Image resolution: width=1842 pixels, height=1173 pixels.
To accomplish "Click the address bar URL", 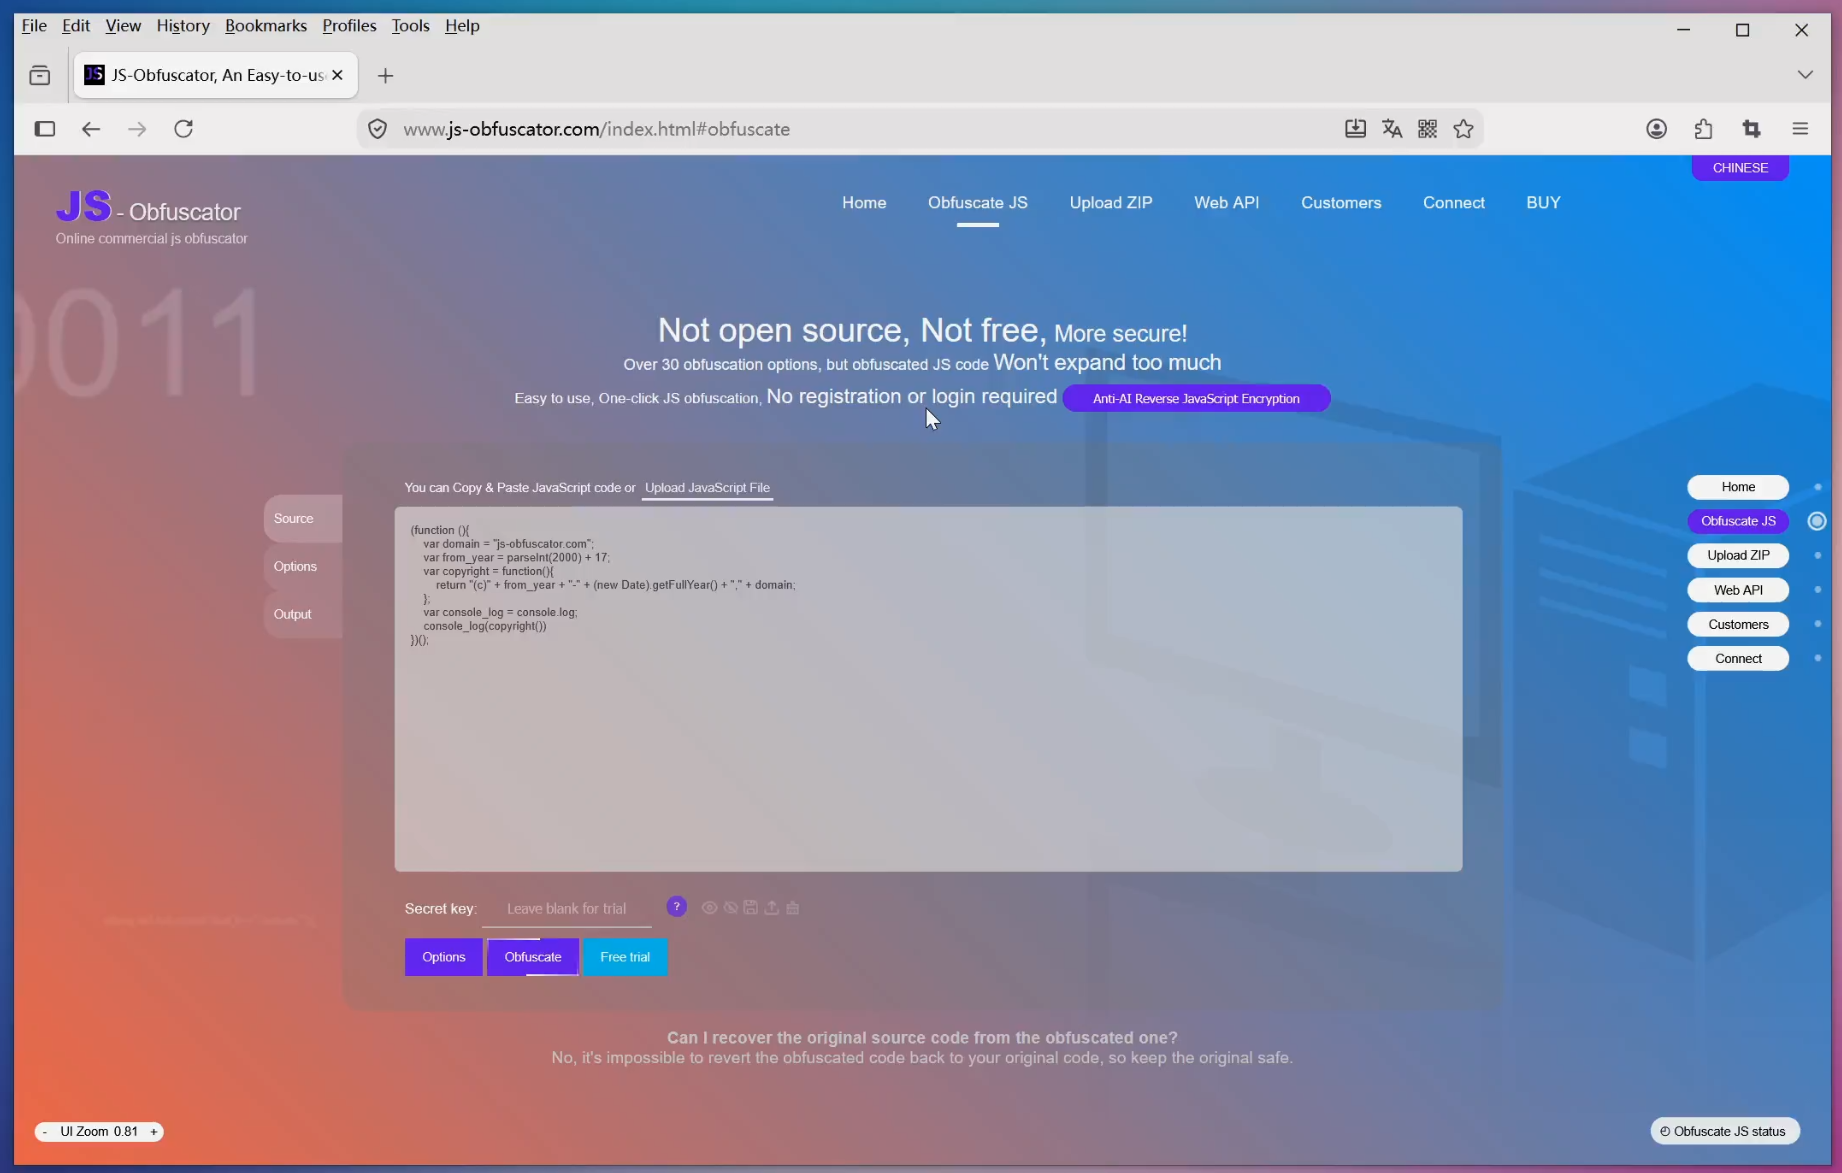I will pyautogui.click(x=597, y=129).
